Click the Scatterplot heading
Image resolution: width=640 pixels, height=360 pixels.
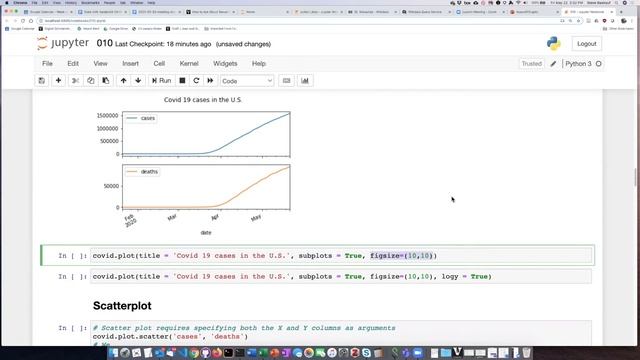(122, 306)
